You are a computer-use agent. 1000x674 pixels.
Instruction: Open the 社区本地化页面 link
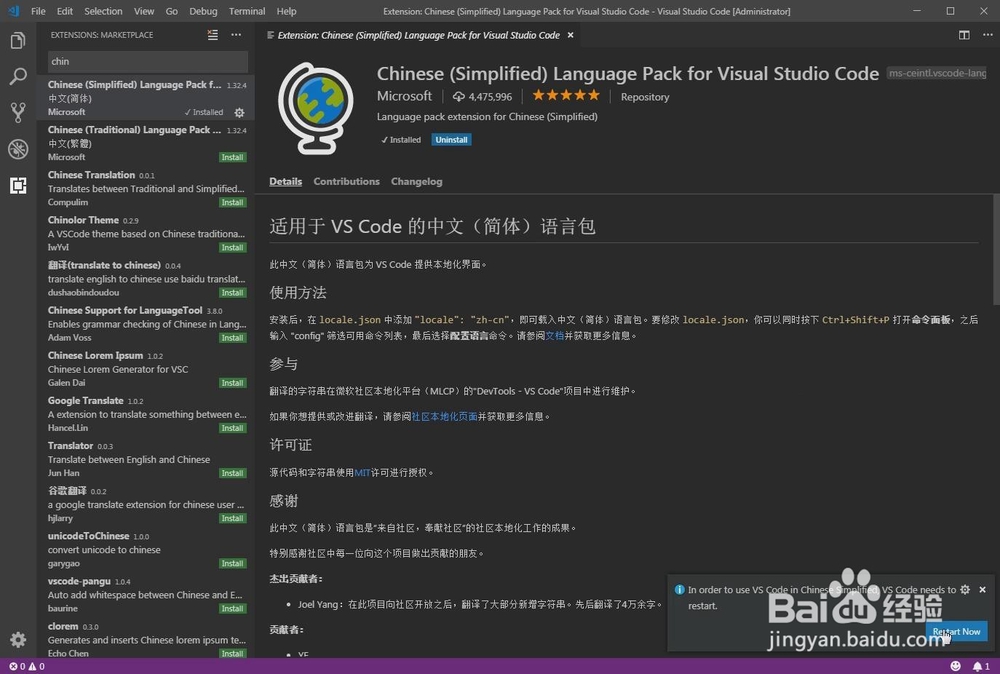(x=445, y=416)
